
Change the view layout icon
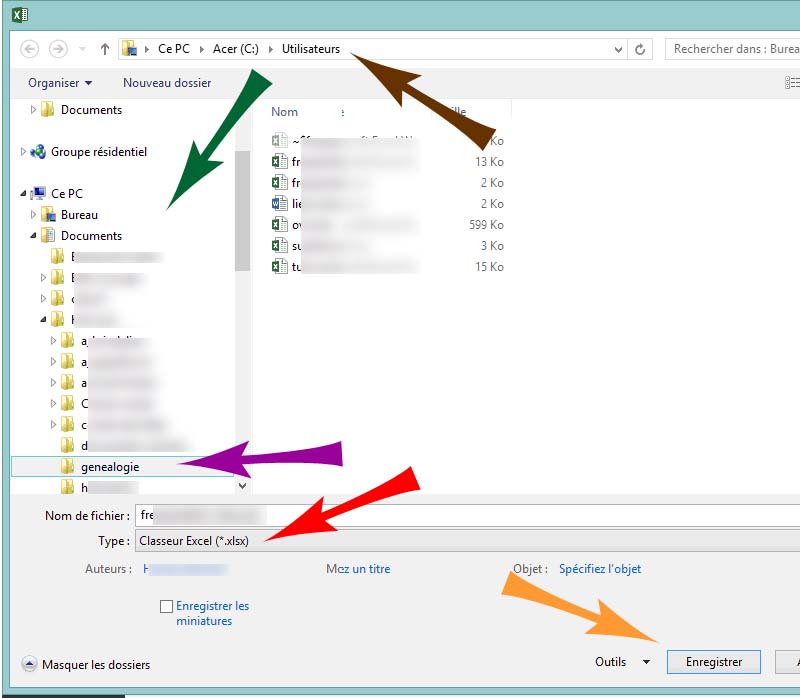(x=792, y=83)
